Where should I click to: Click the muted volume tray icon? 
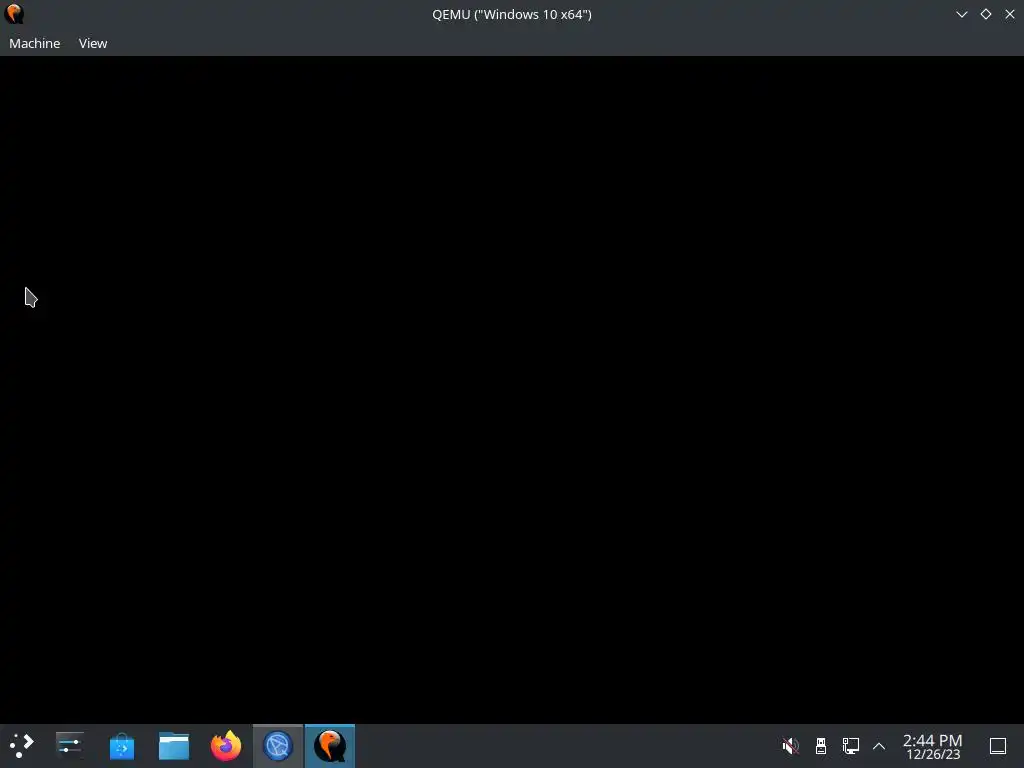790,745
